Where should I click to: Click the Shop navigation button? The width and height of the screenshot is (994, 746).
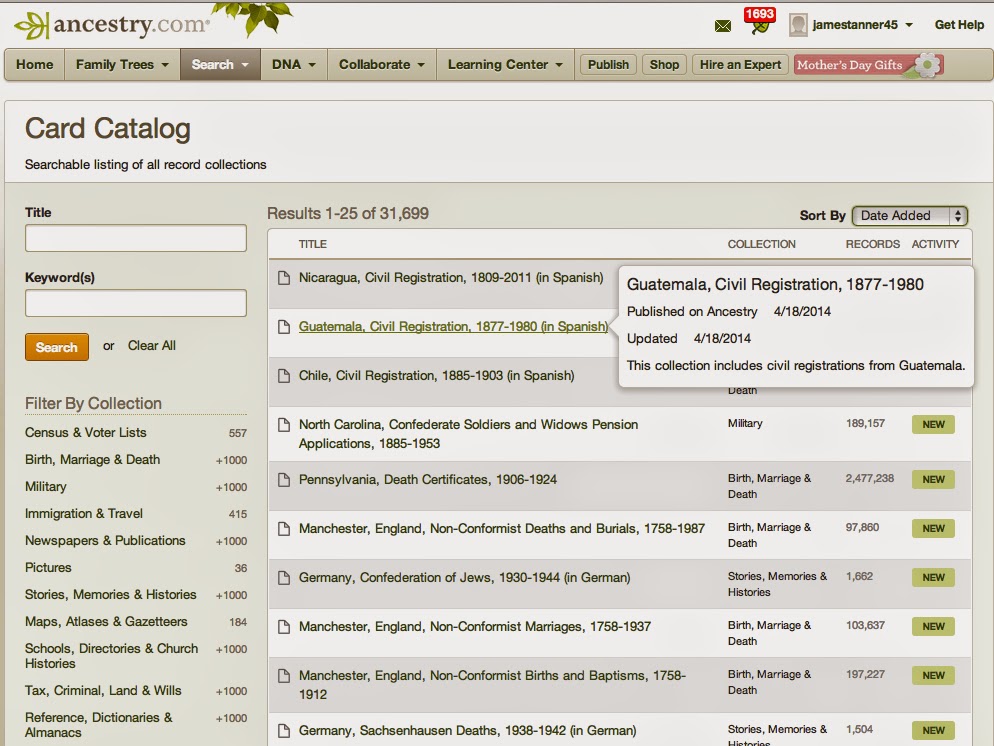(x=664, y=65)
